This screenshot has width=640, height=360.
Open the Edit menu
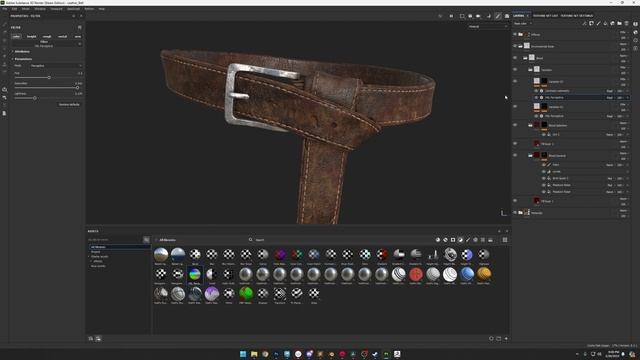[x=14, y=9]
